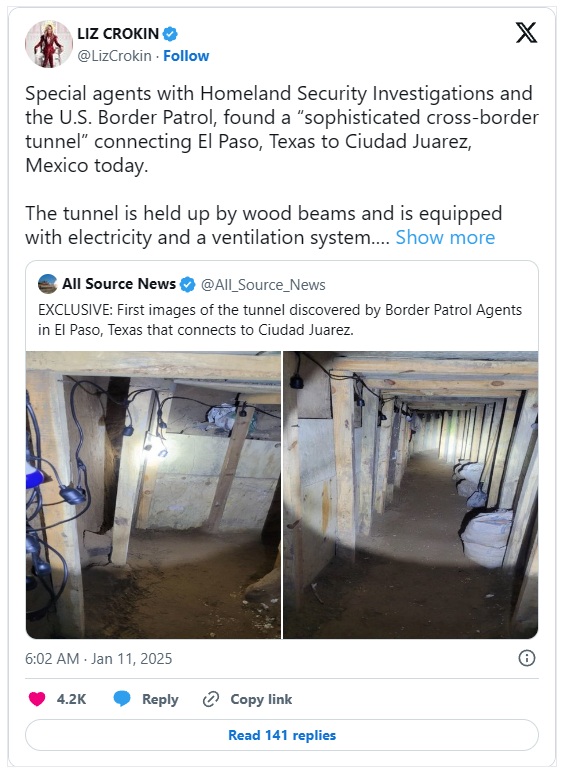Like the tweet via heart icon
Viewport: 565px width, 773px height.
tap(37, 699)
